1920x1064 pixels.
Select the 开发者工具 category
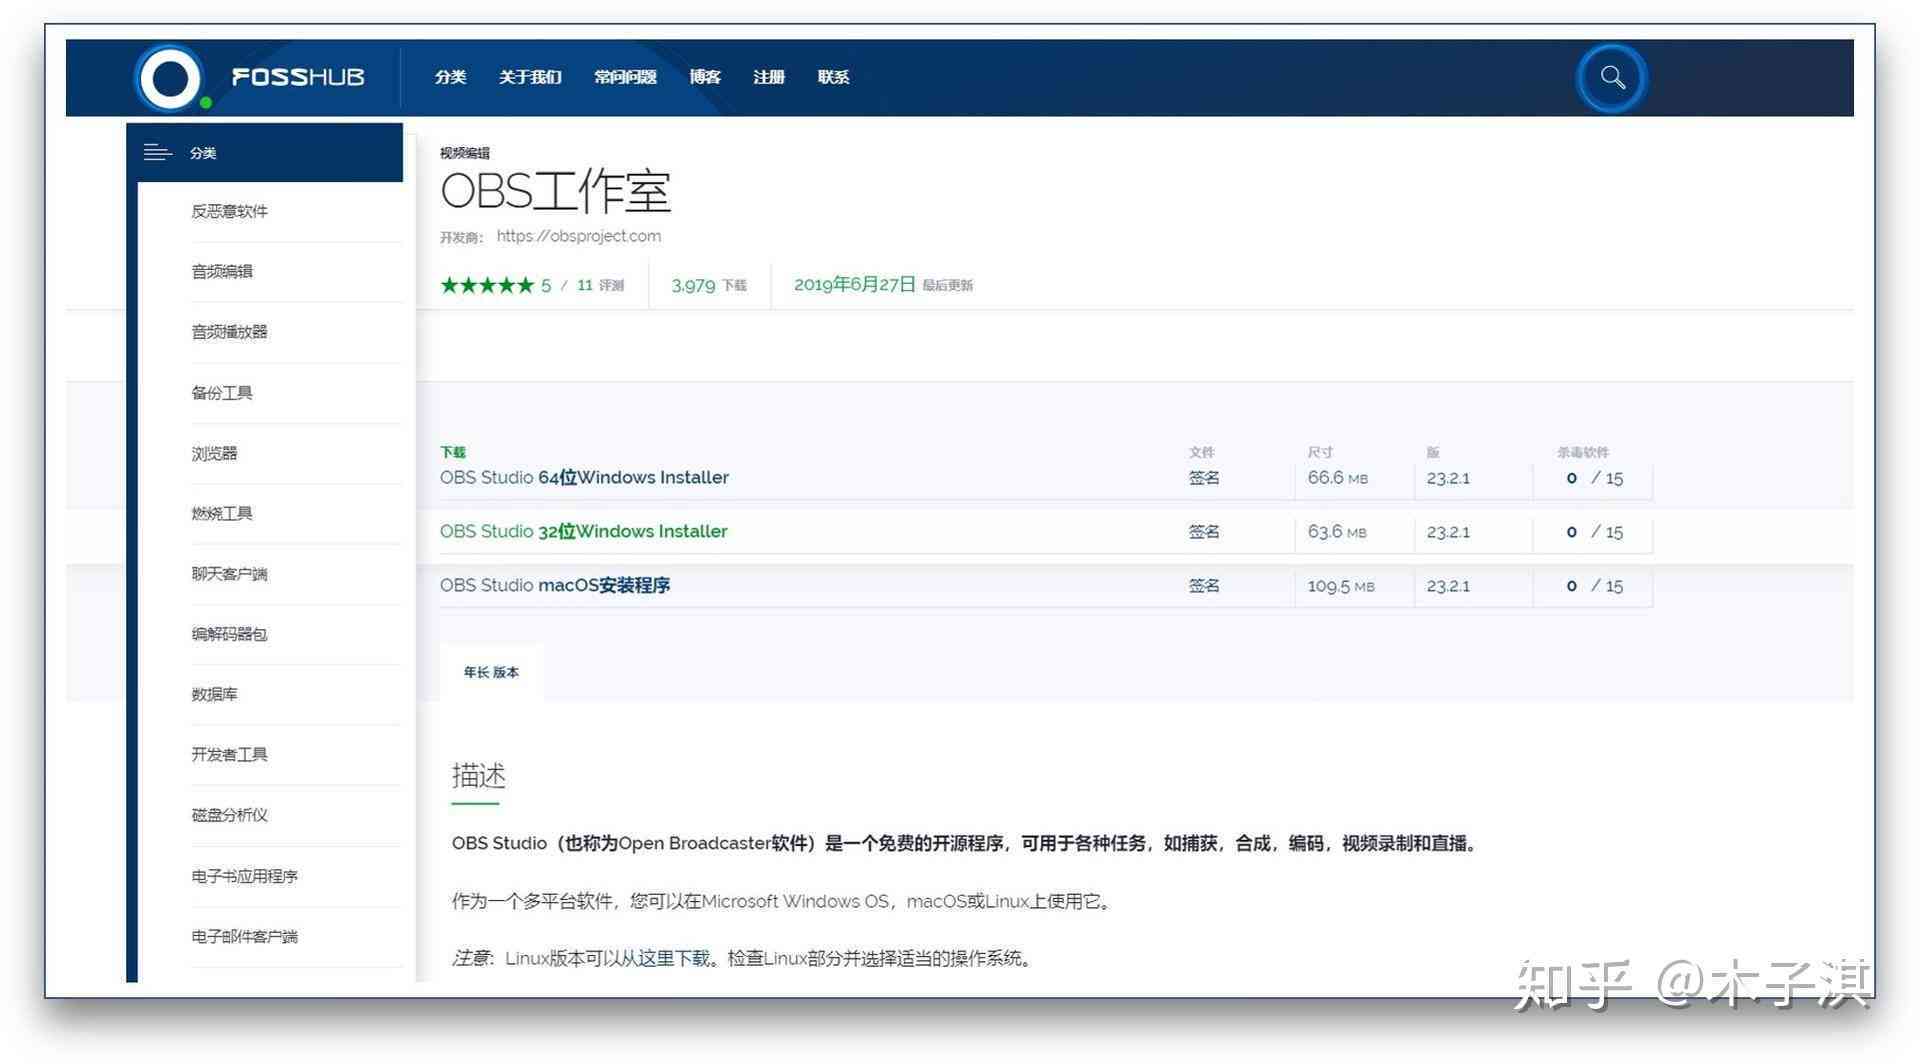click(x=229, y=754)
